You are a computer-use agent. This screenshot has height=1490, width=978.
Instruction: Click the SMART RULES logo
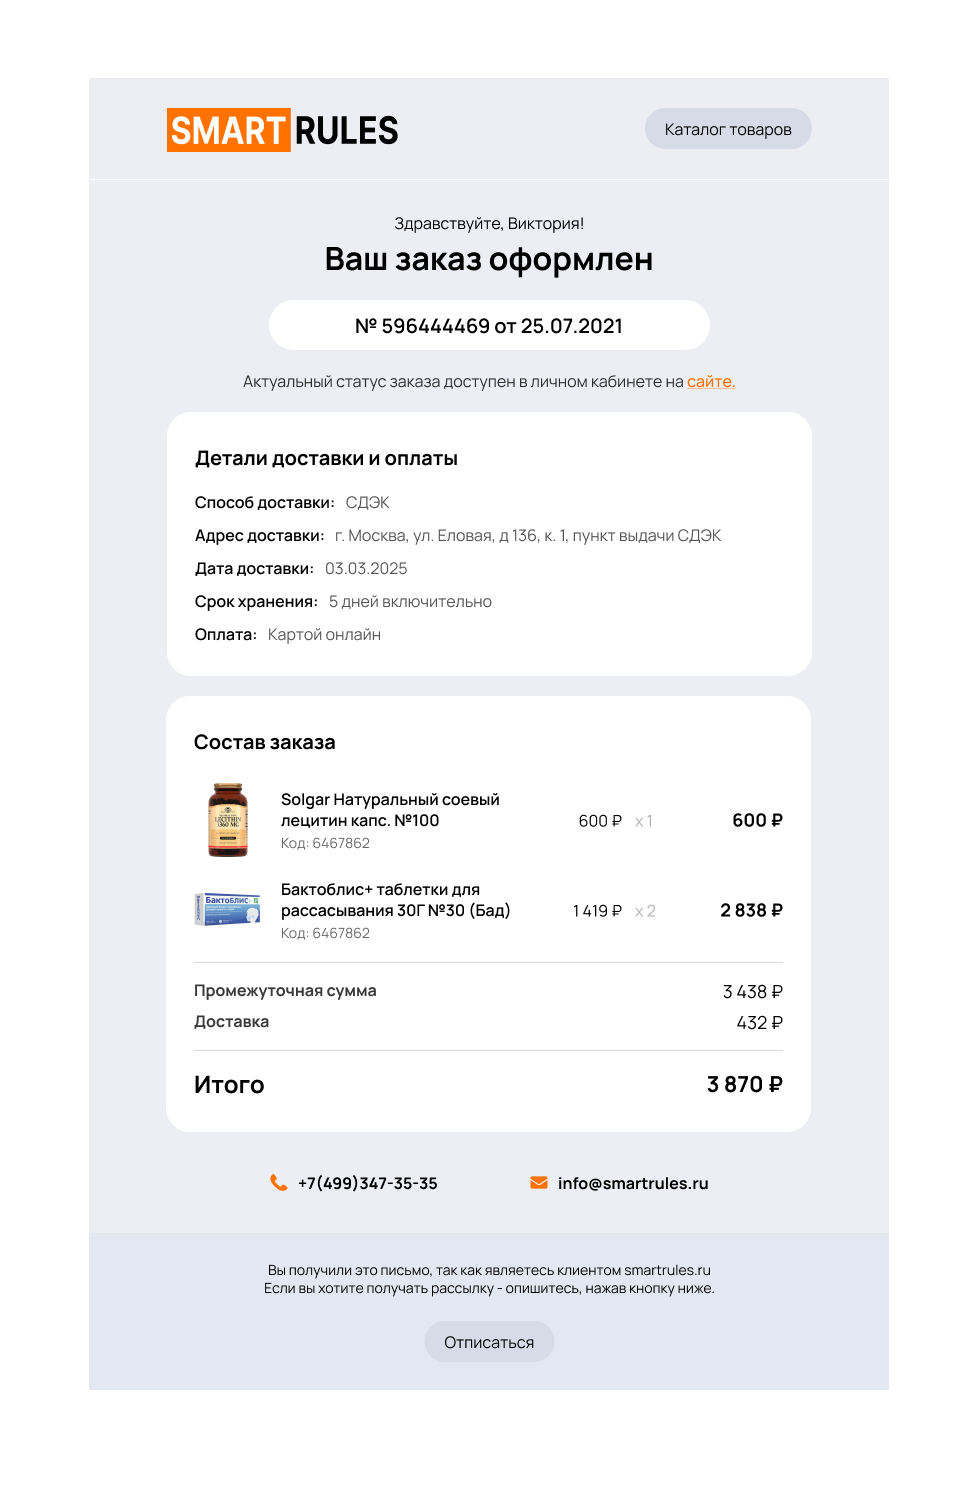tap(283, 130)
